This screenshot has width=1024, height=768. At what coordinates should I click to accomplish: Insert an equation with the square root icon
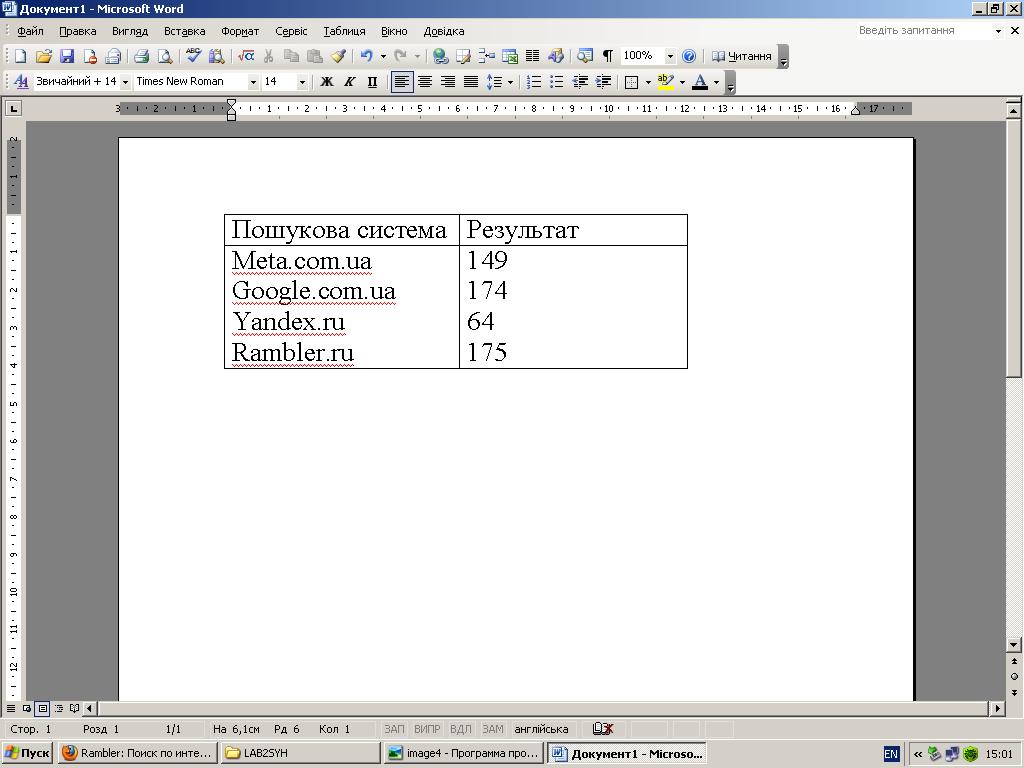(x=246, y=56)
